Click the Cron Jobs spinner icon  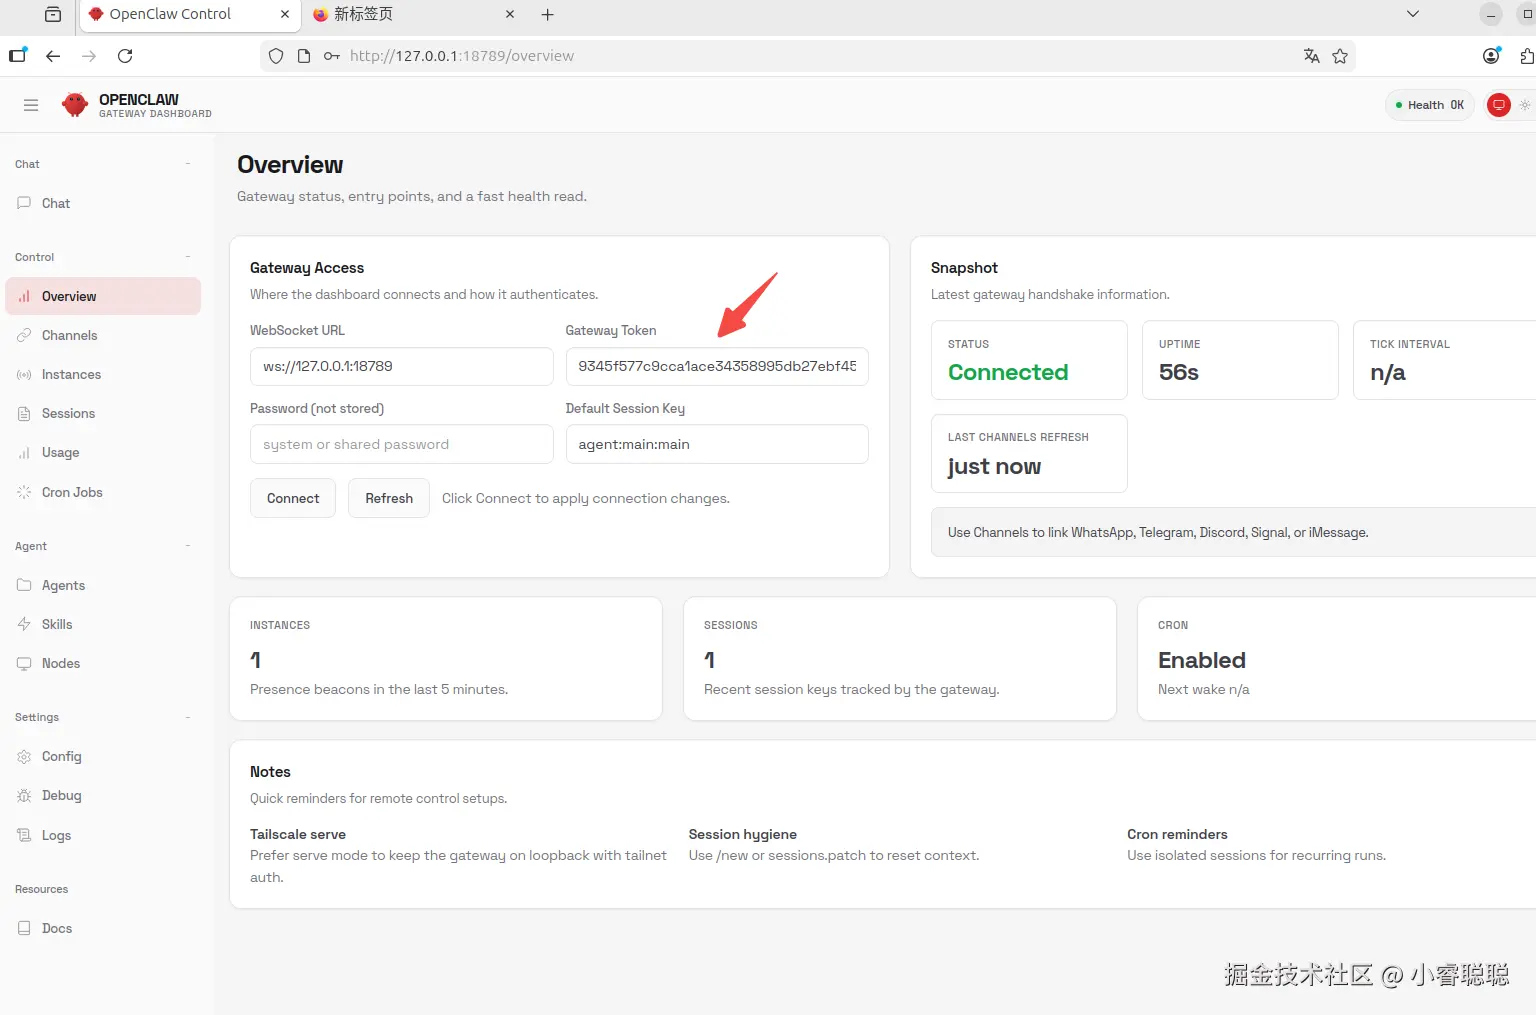(x=24, y=492)
